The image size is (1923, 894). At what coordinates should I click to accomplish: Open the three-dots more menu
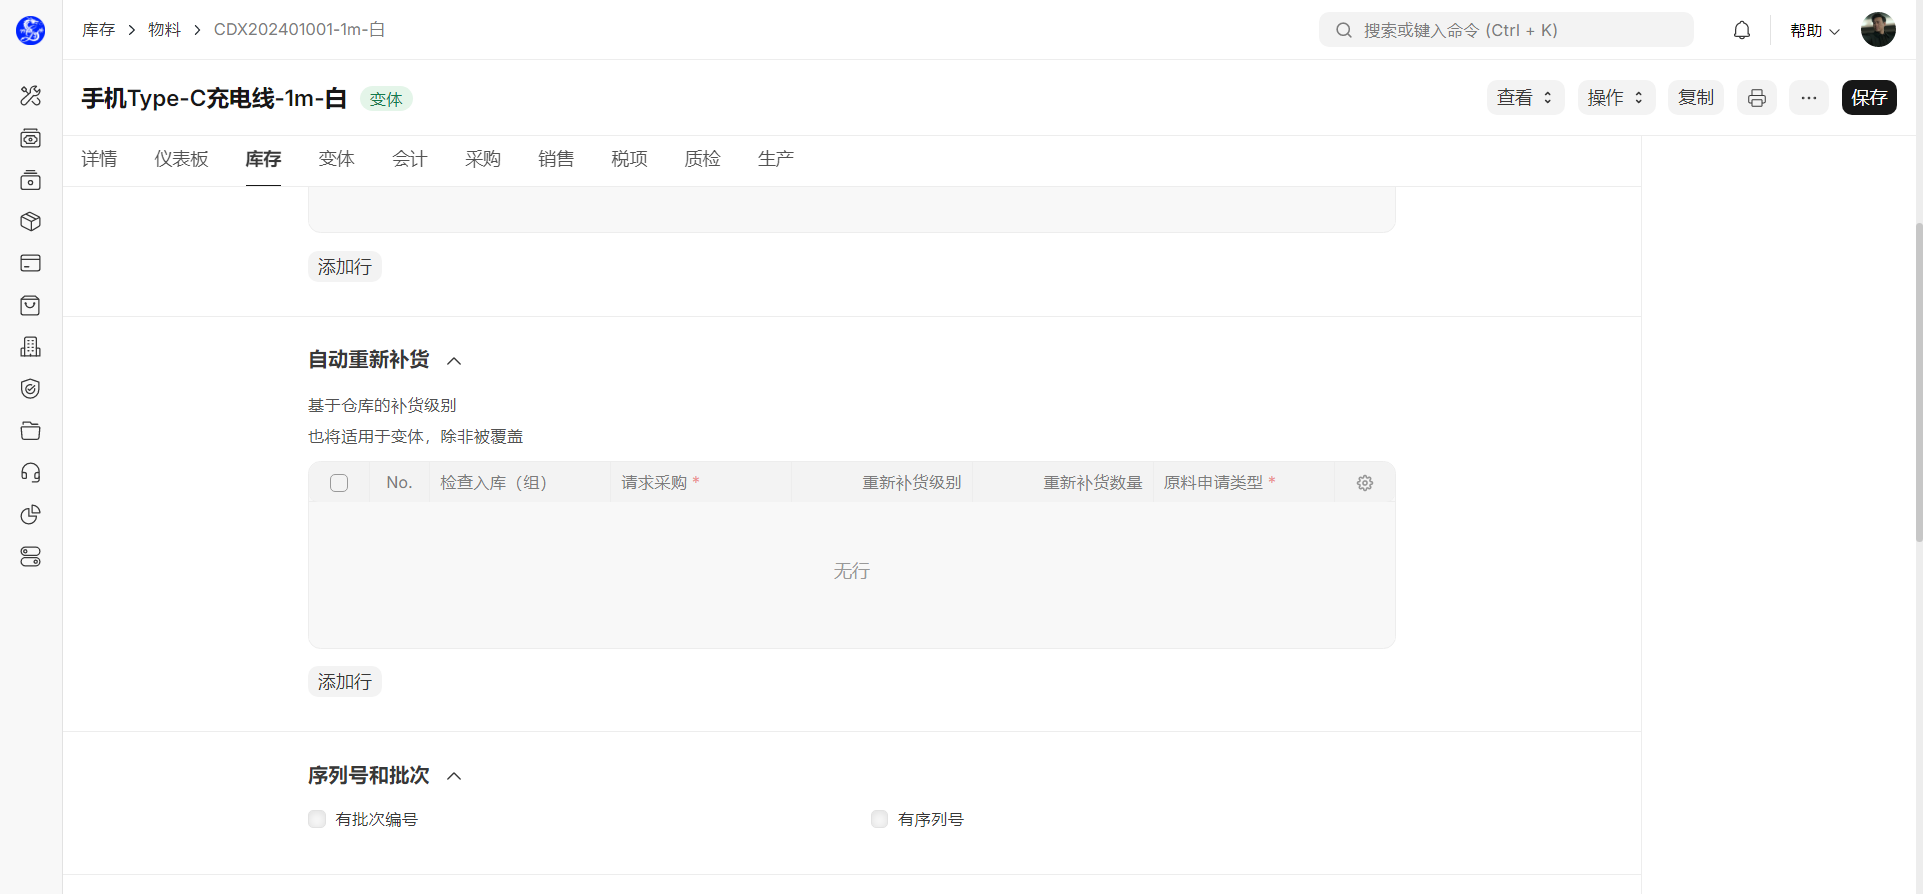(x=1809, y=97)
